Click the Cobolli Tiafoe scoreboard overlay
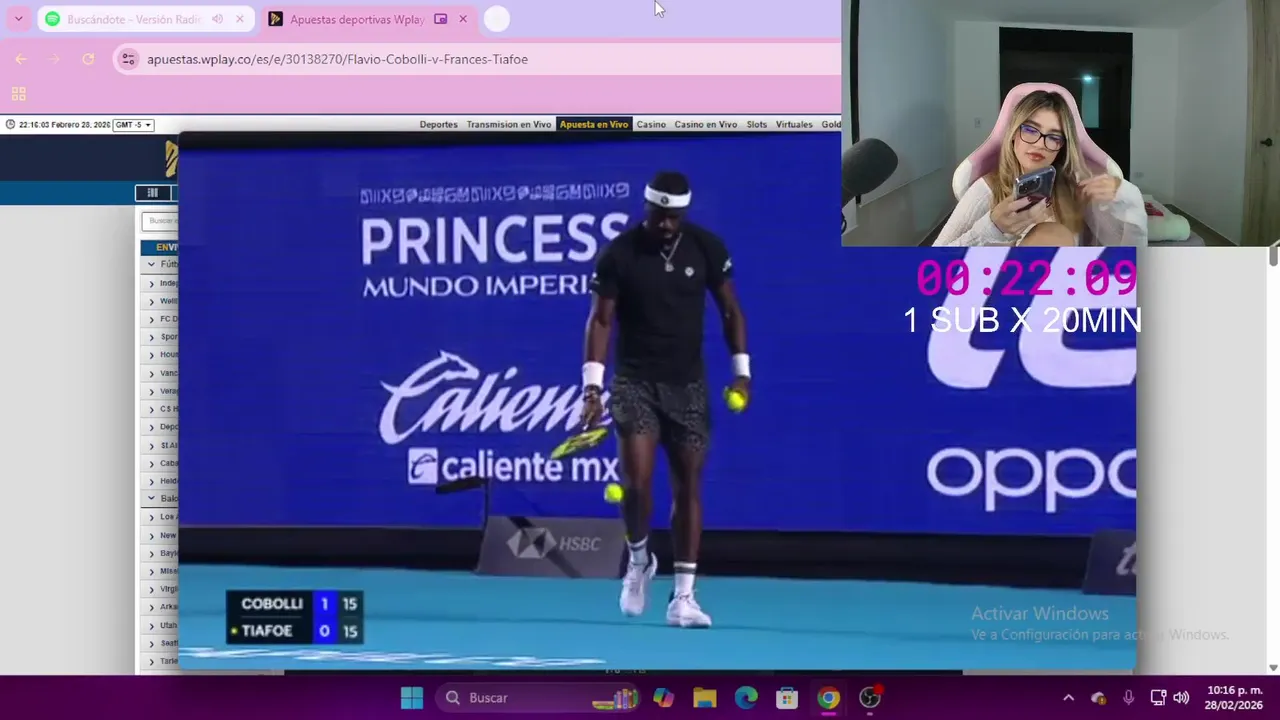The width and height of the screenshot is (1280, 720). click(294, 617)
